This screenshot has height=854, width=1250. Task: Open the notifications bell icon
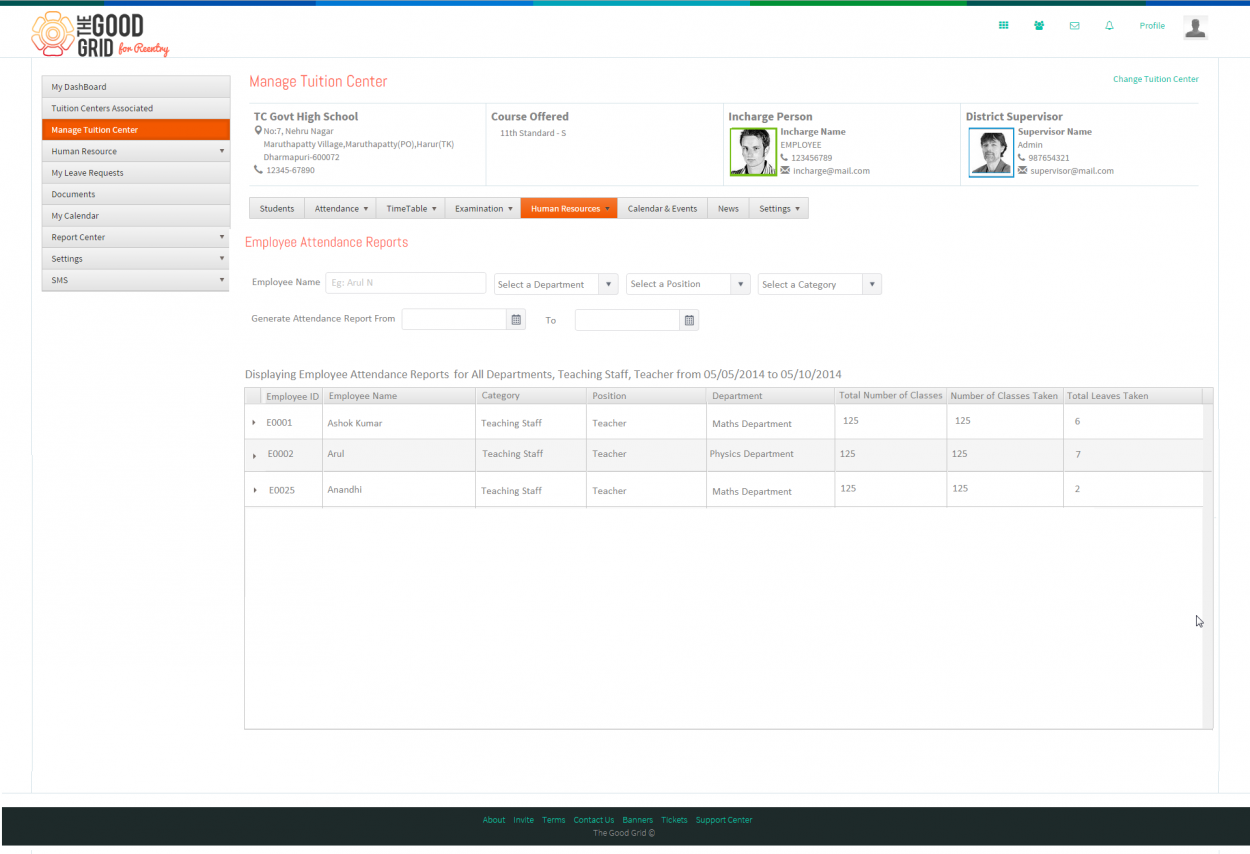1109,26
